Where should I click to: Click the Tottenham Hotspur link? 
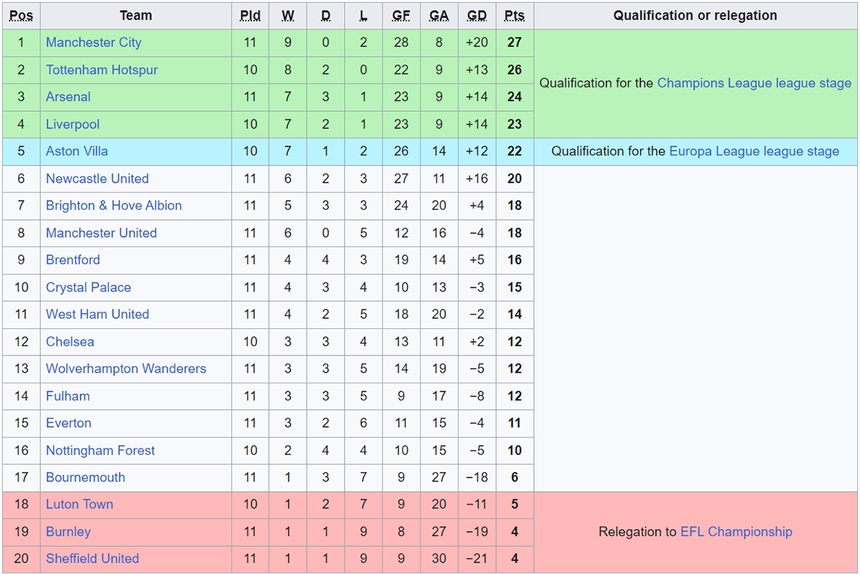(x=101, y=70)
